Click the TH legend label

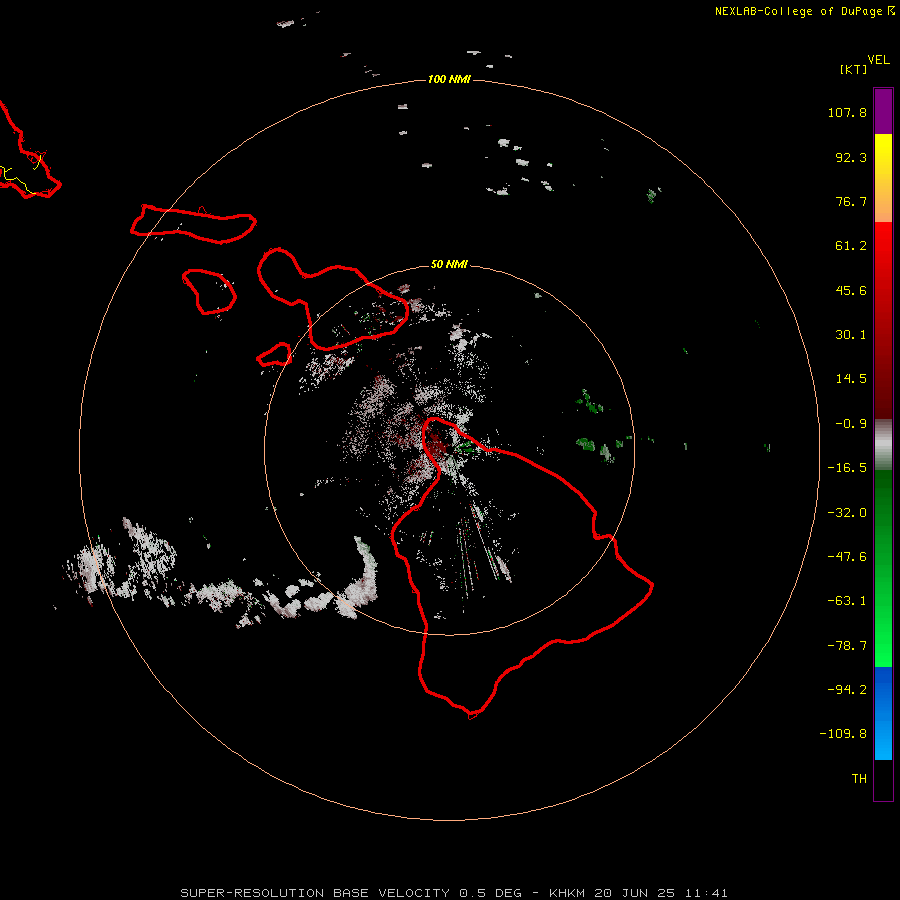pos(859,779)
